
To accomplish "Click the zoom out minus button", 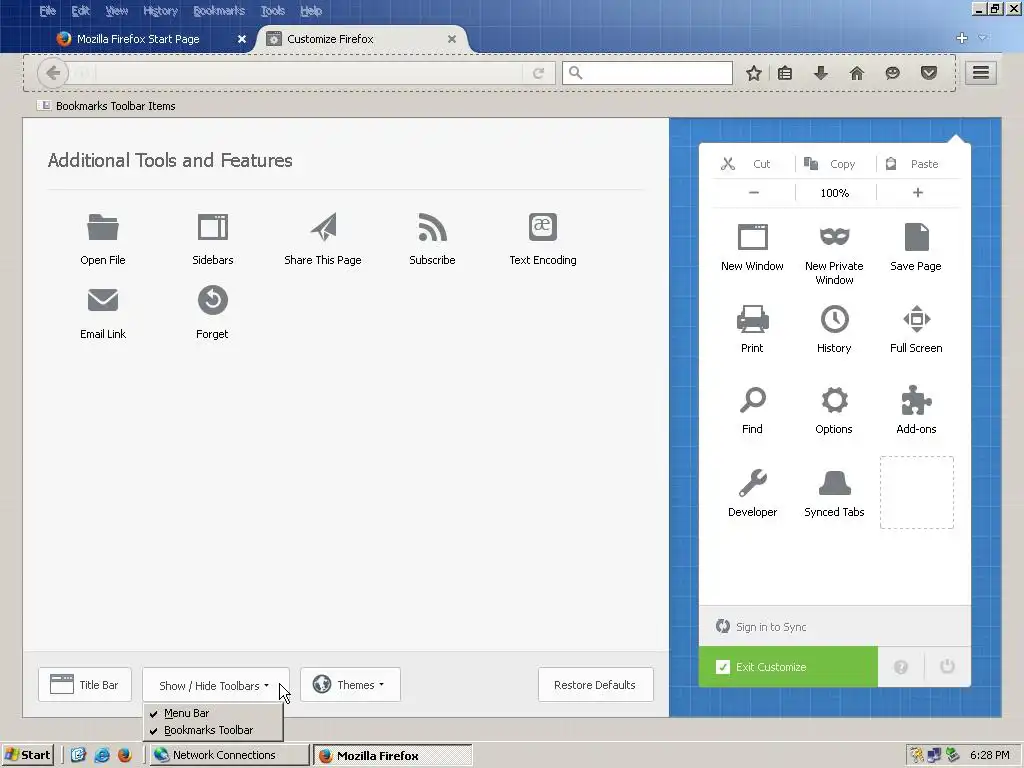I will 754,193.
